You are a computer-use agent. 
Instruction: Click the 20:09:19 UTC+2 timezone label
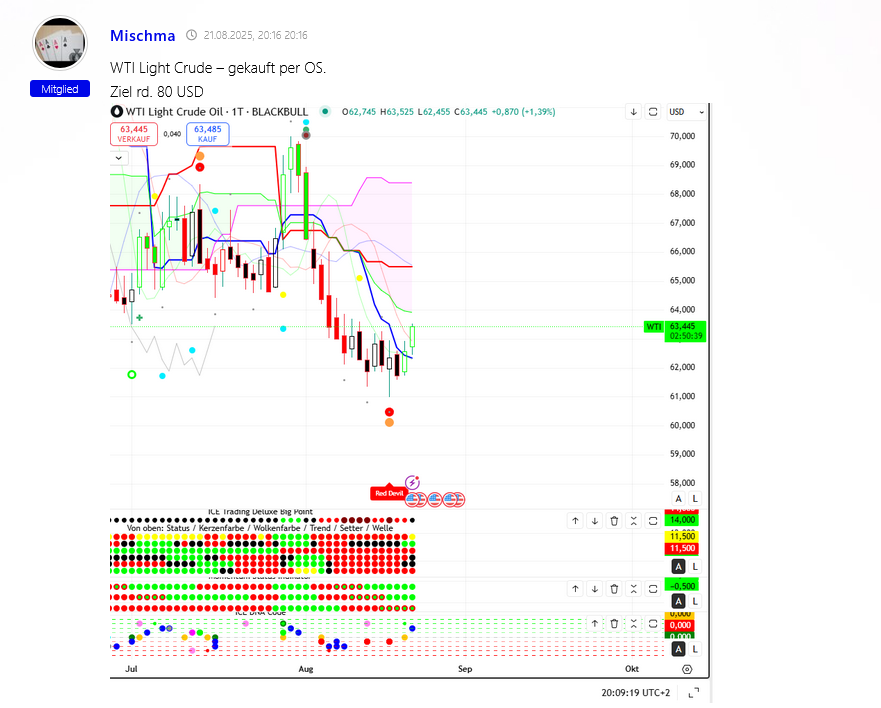[635, 692]
